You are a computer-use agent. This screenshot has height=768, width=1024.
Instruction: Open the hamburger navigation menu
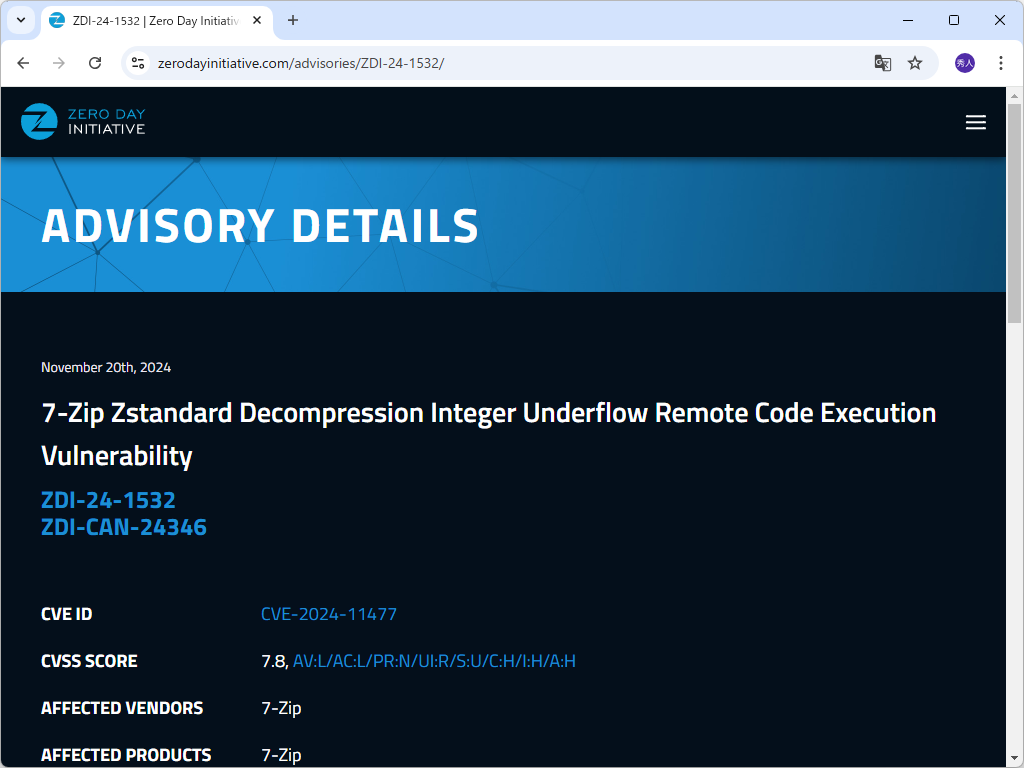976,122
